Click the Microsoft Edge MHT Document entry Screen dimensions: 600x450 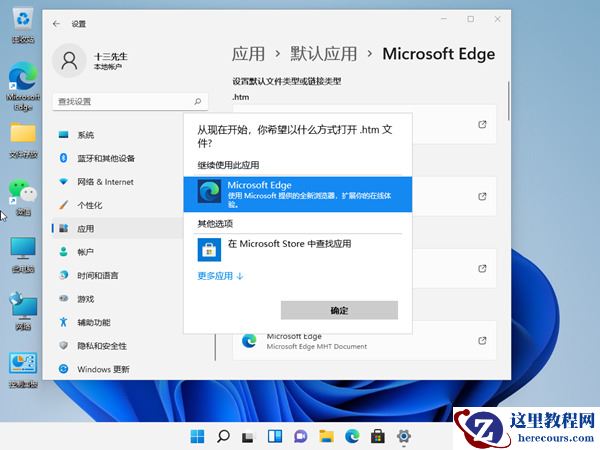364,341
